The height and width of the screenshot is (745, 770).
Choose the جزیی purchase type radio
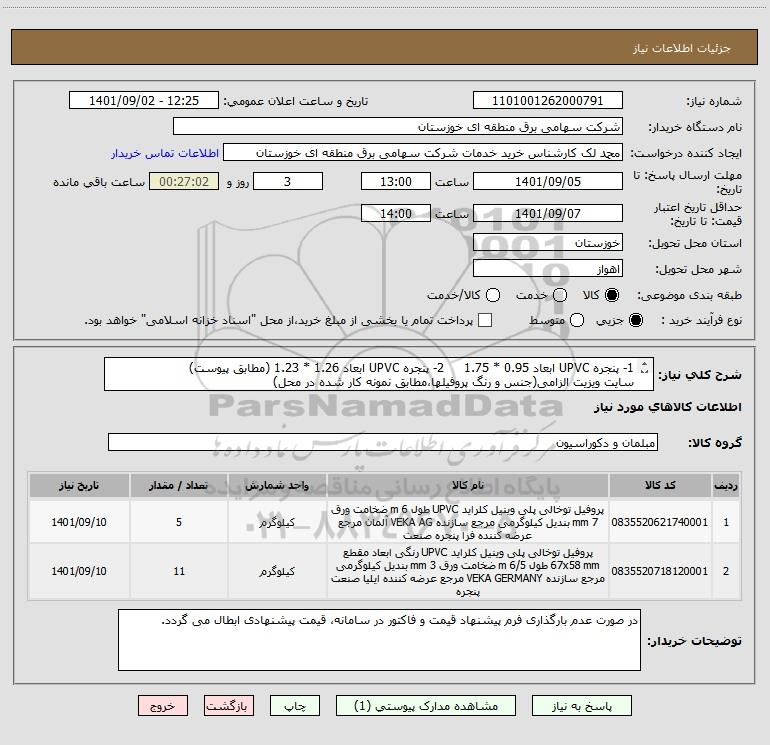[635, 320]
